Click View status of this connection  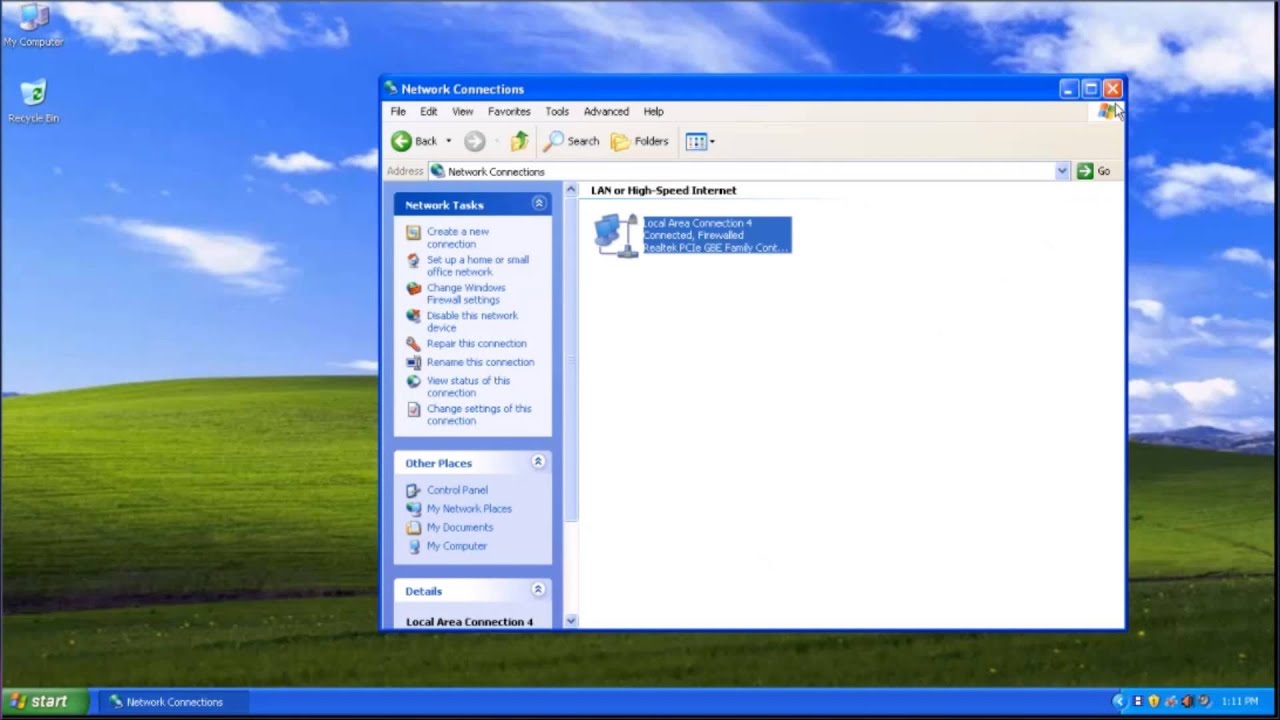(468, 386)
